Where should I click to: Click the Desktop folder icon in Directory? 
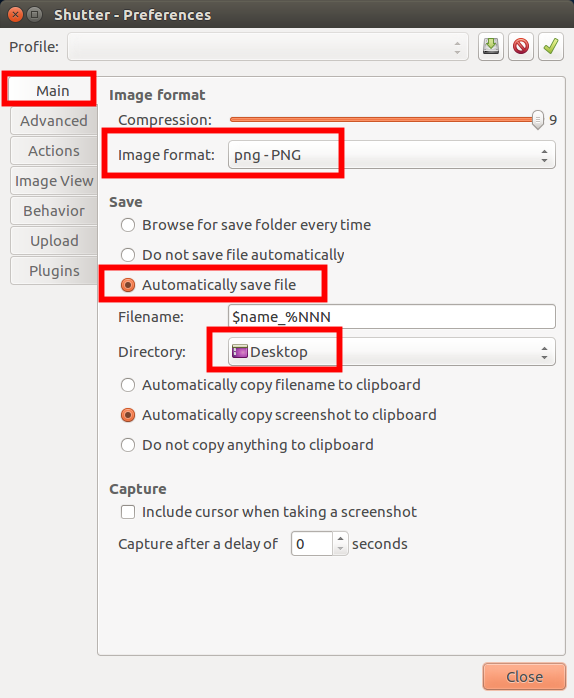point(240,352)
